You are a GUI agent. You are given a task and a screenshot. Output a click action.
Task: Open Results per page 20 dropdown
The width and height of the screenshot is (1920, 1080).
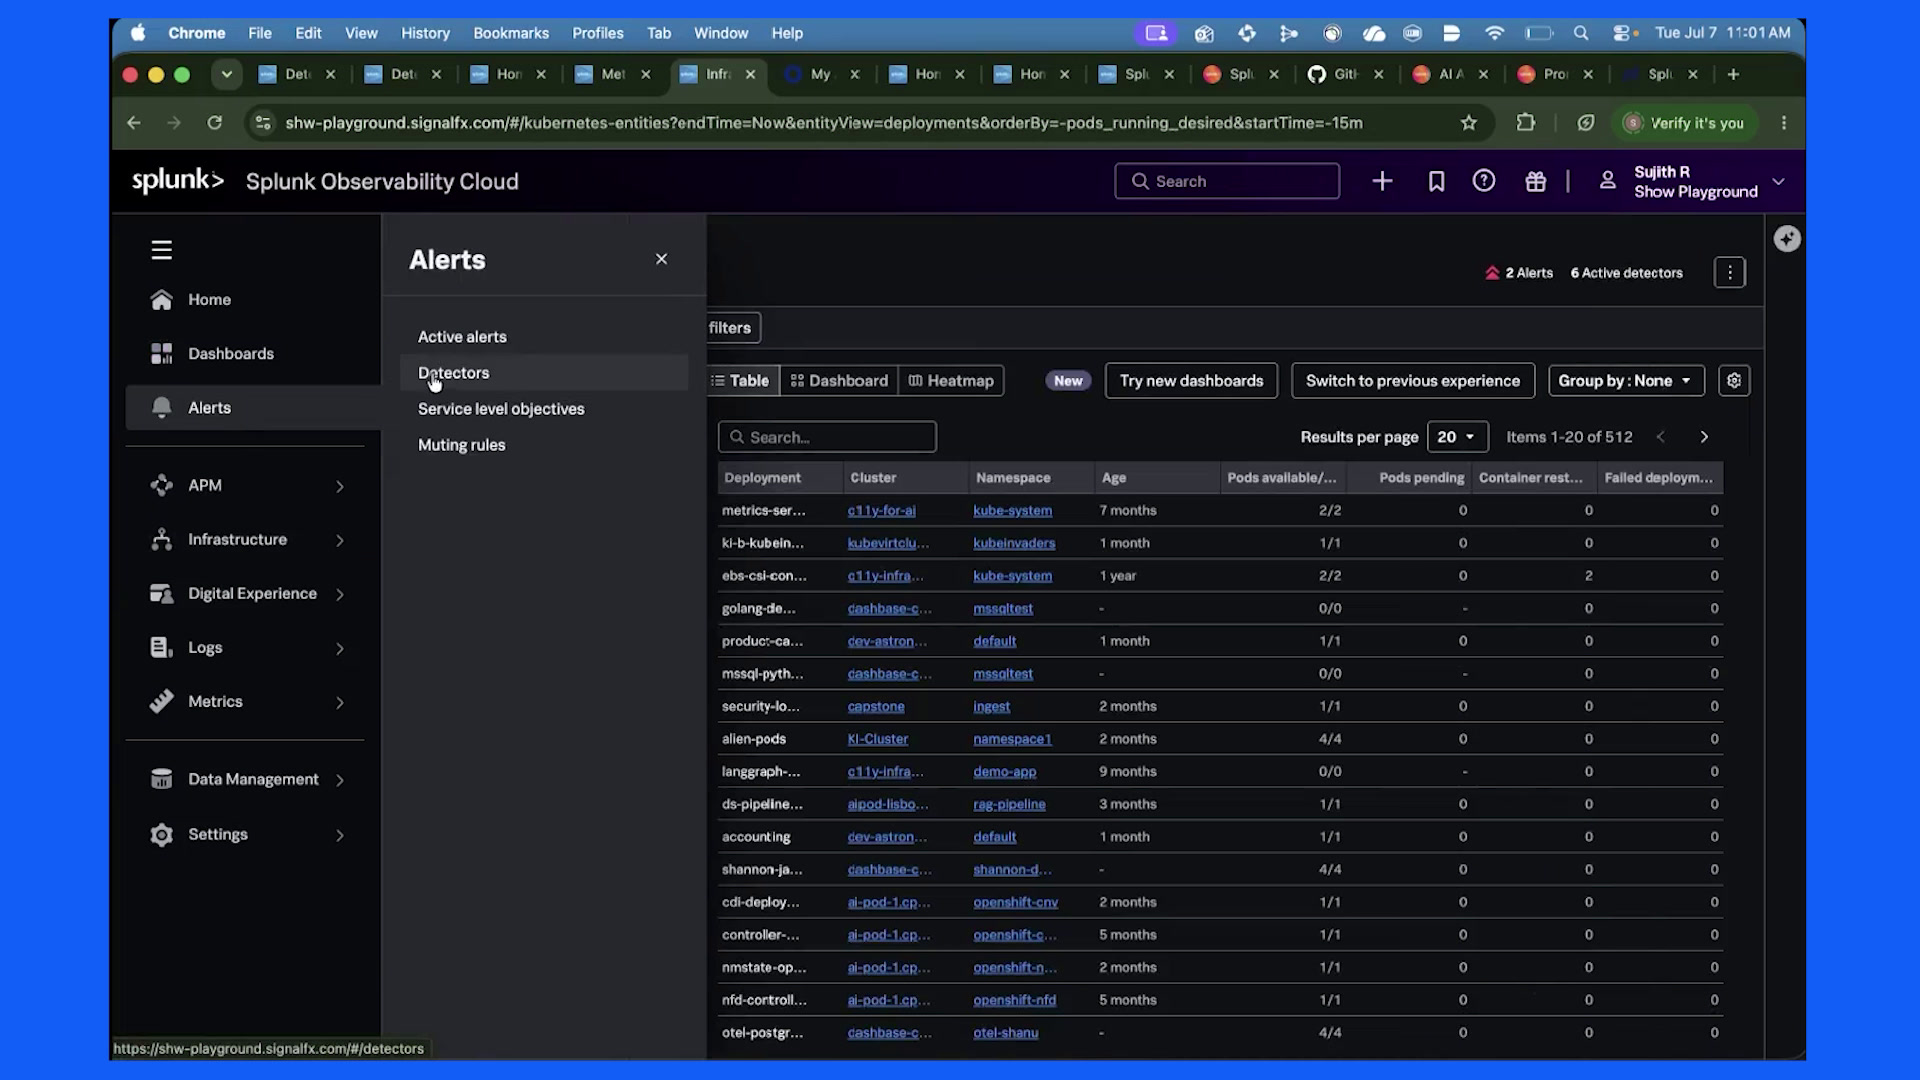coord(1457,437)
